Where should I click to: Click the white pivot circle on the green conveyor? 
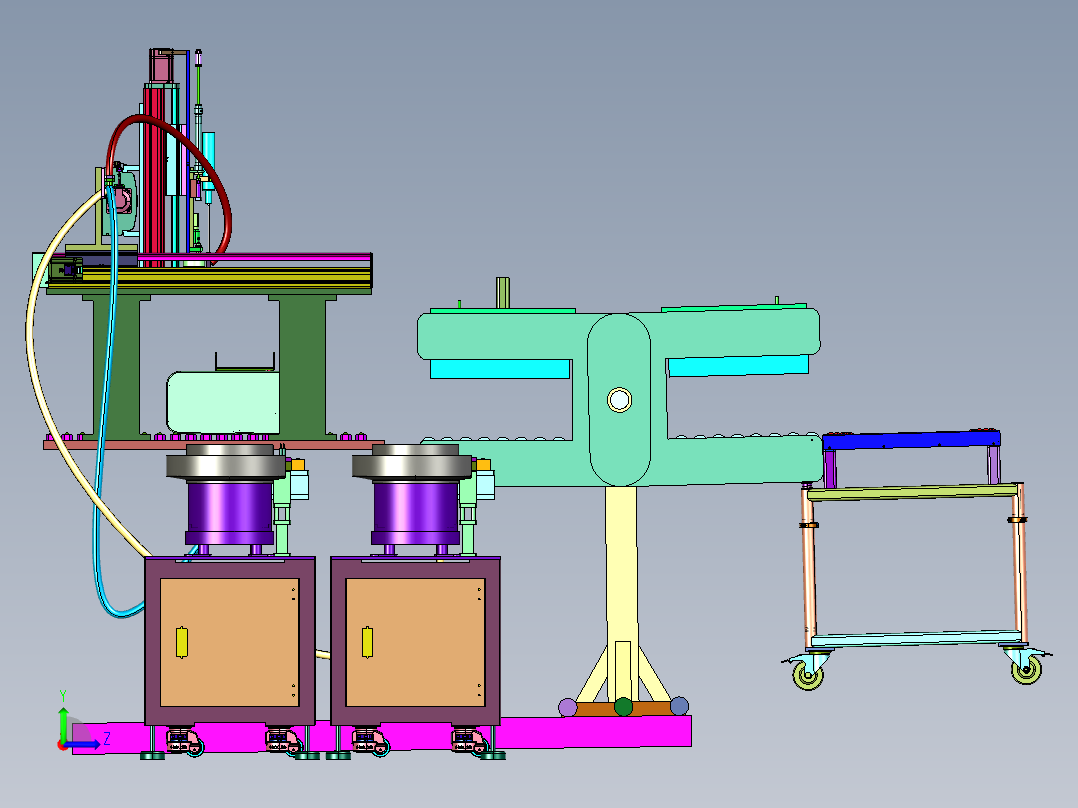619,400
